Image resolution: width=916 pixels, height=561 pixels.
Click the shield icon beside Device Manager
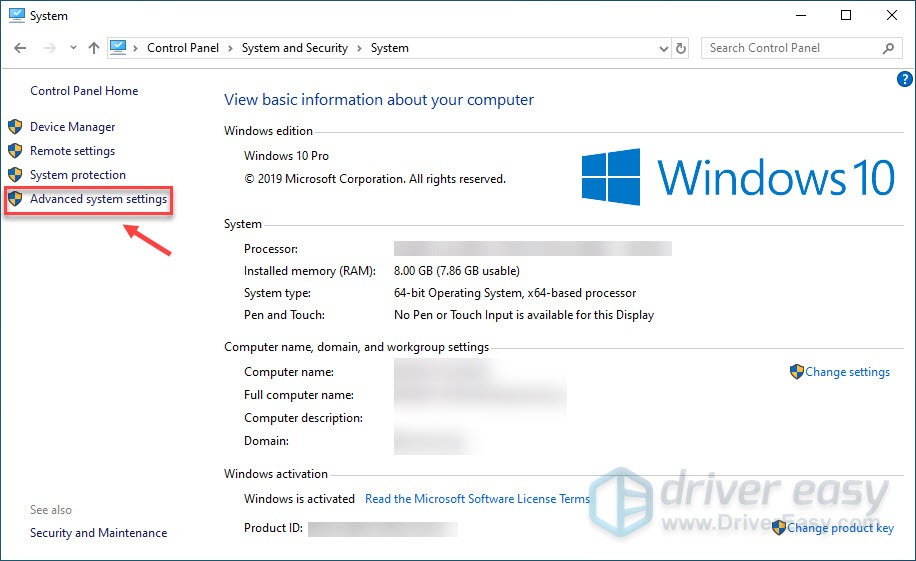point(15,127)
